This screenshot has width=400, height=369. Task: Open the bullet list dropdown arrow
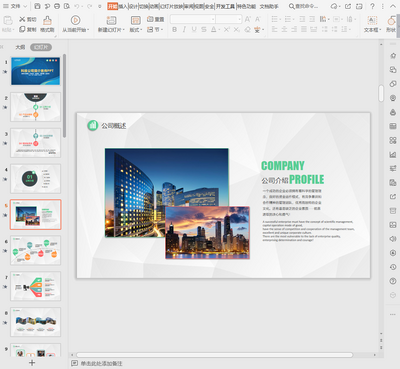280,20
